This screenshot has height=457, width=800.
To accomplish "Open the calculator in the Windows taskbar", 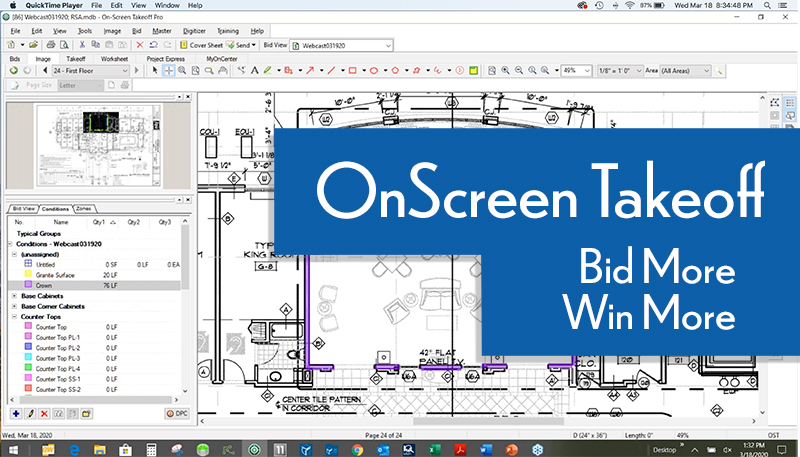I will pos(151,449).
